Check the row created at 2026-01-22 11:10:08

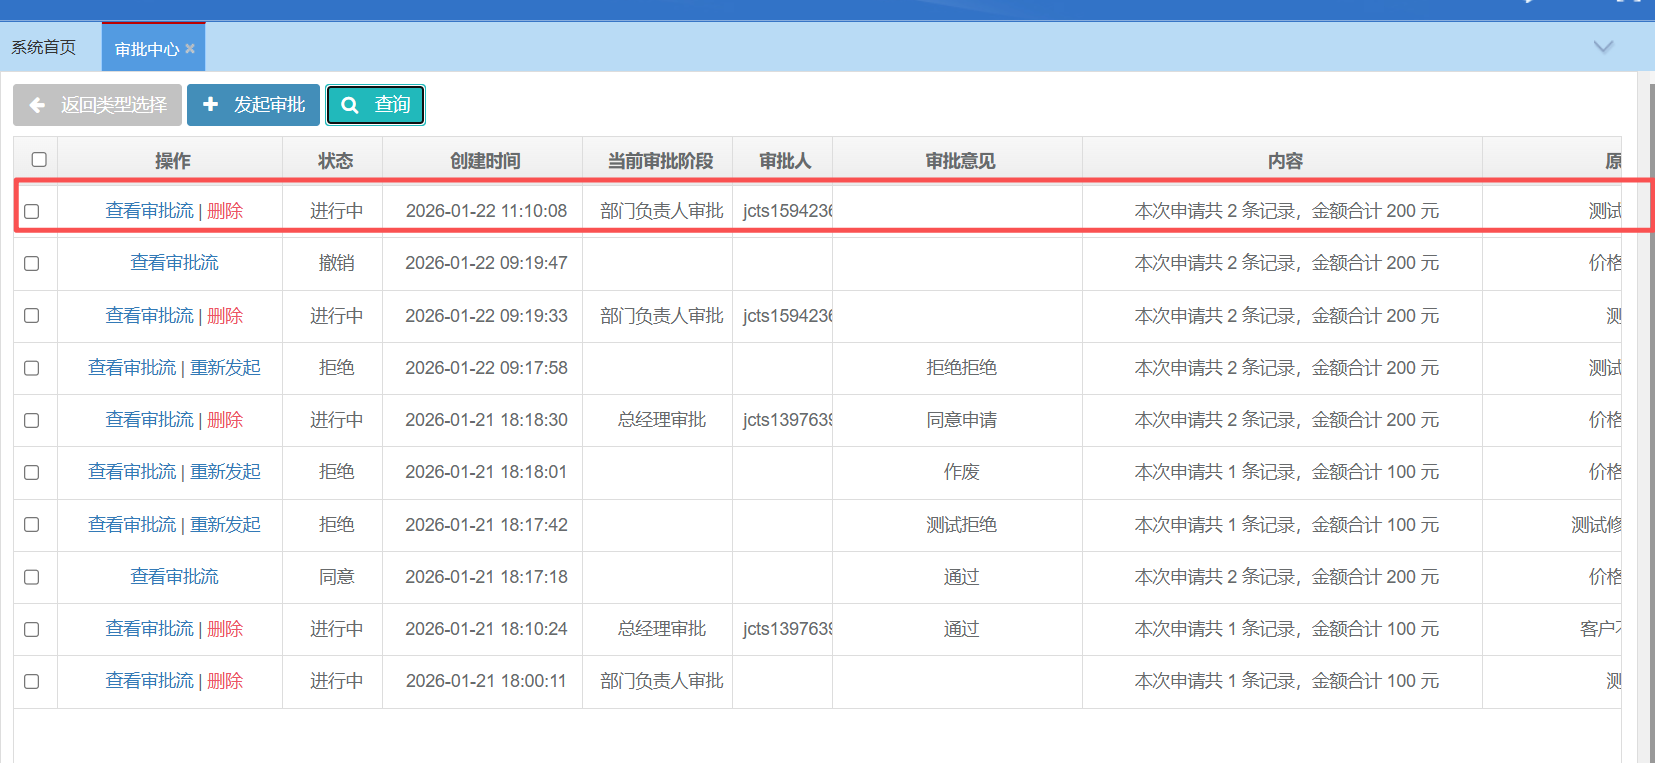coord(32,211)
